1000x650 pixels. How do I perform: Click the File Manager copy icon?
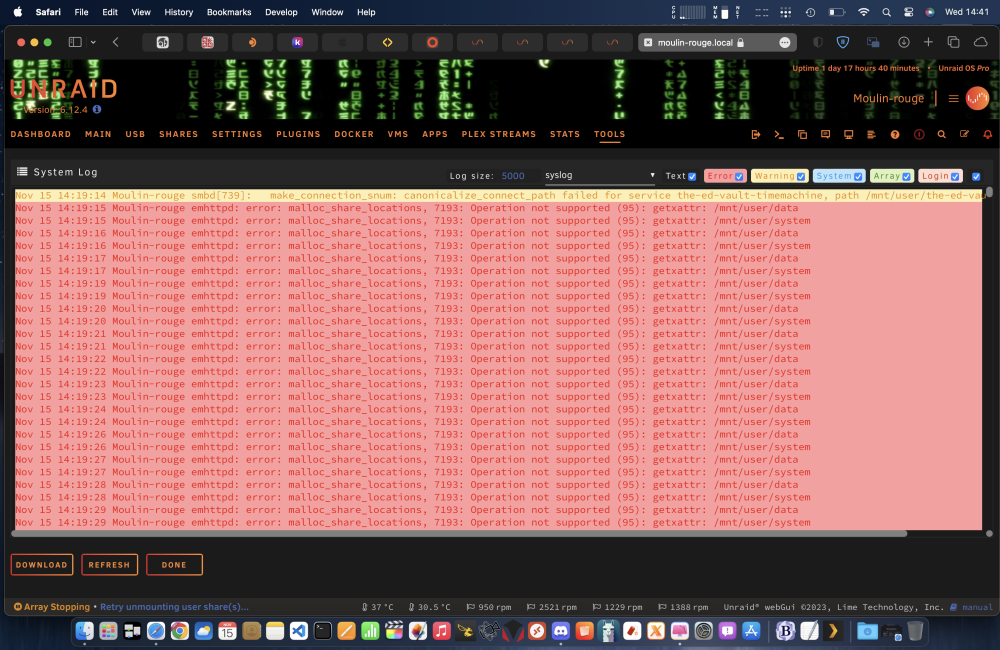[x=802, y=135]
